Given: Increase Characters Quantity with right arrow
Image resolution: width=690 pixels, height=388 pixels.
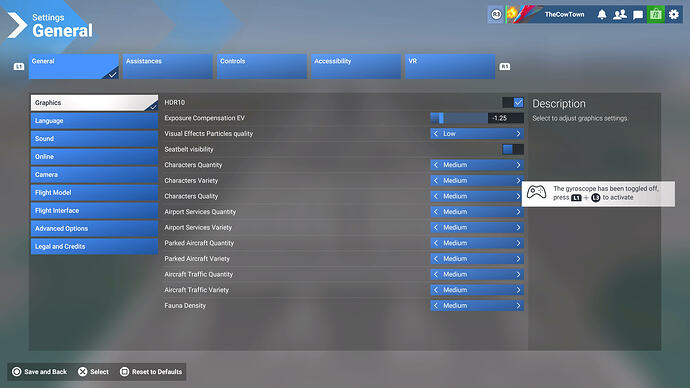Looking at the screenshot, I should tap(518, 165).
